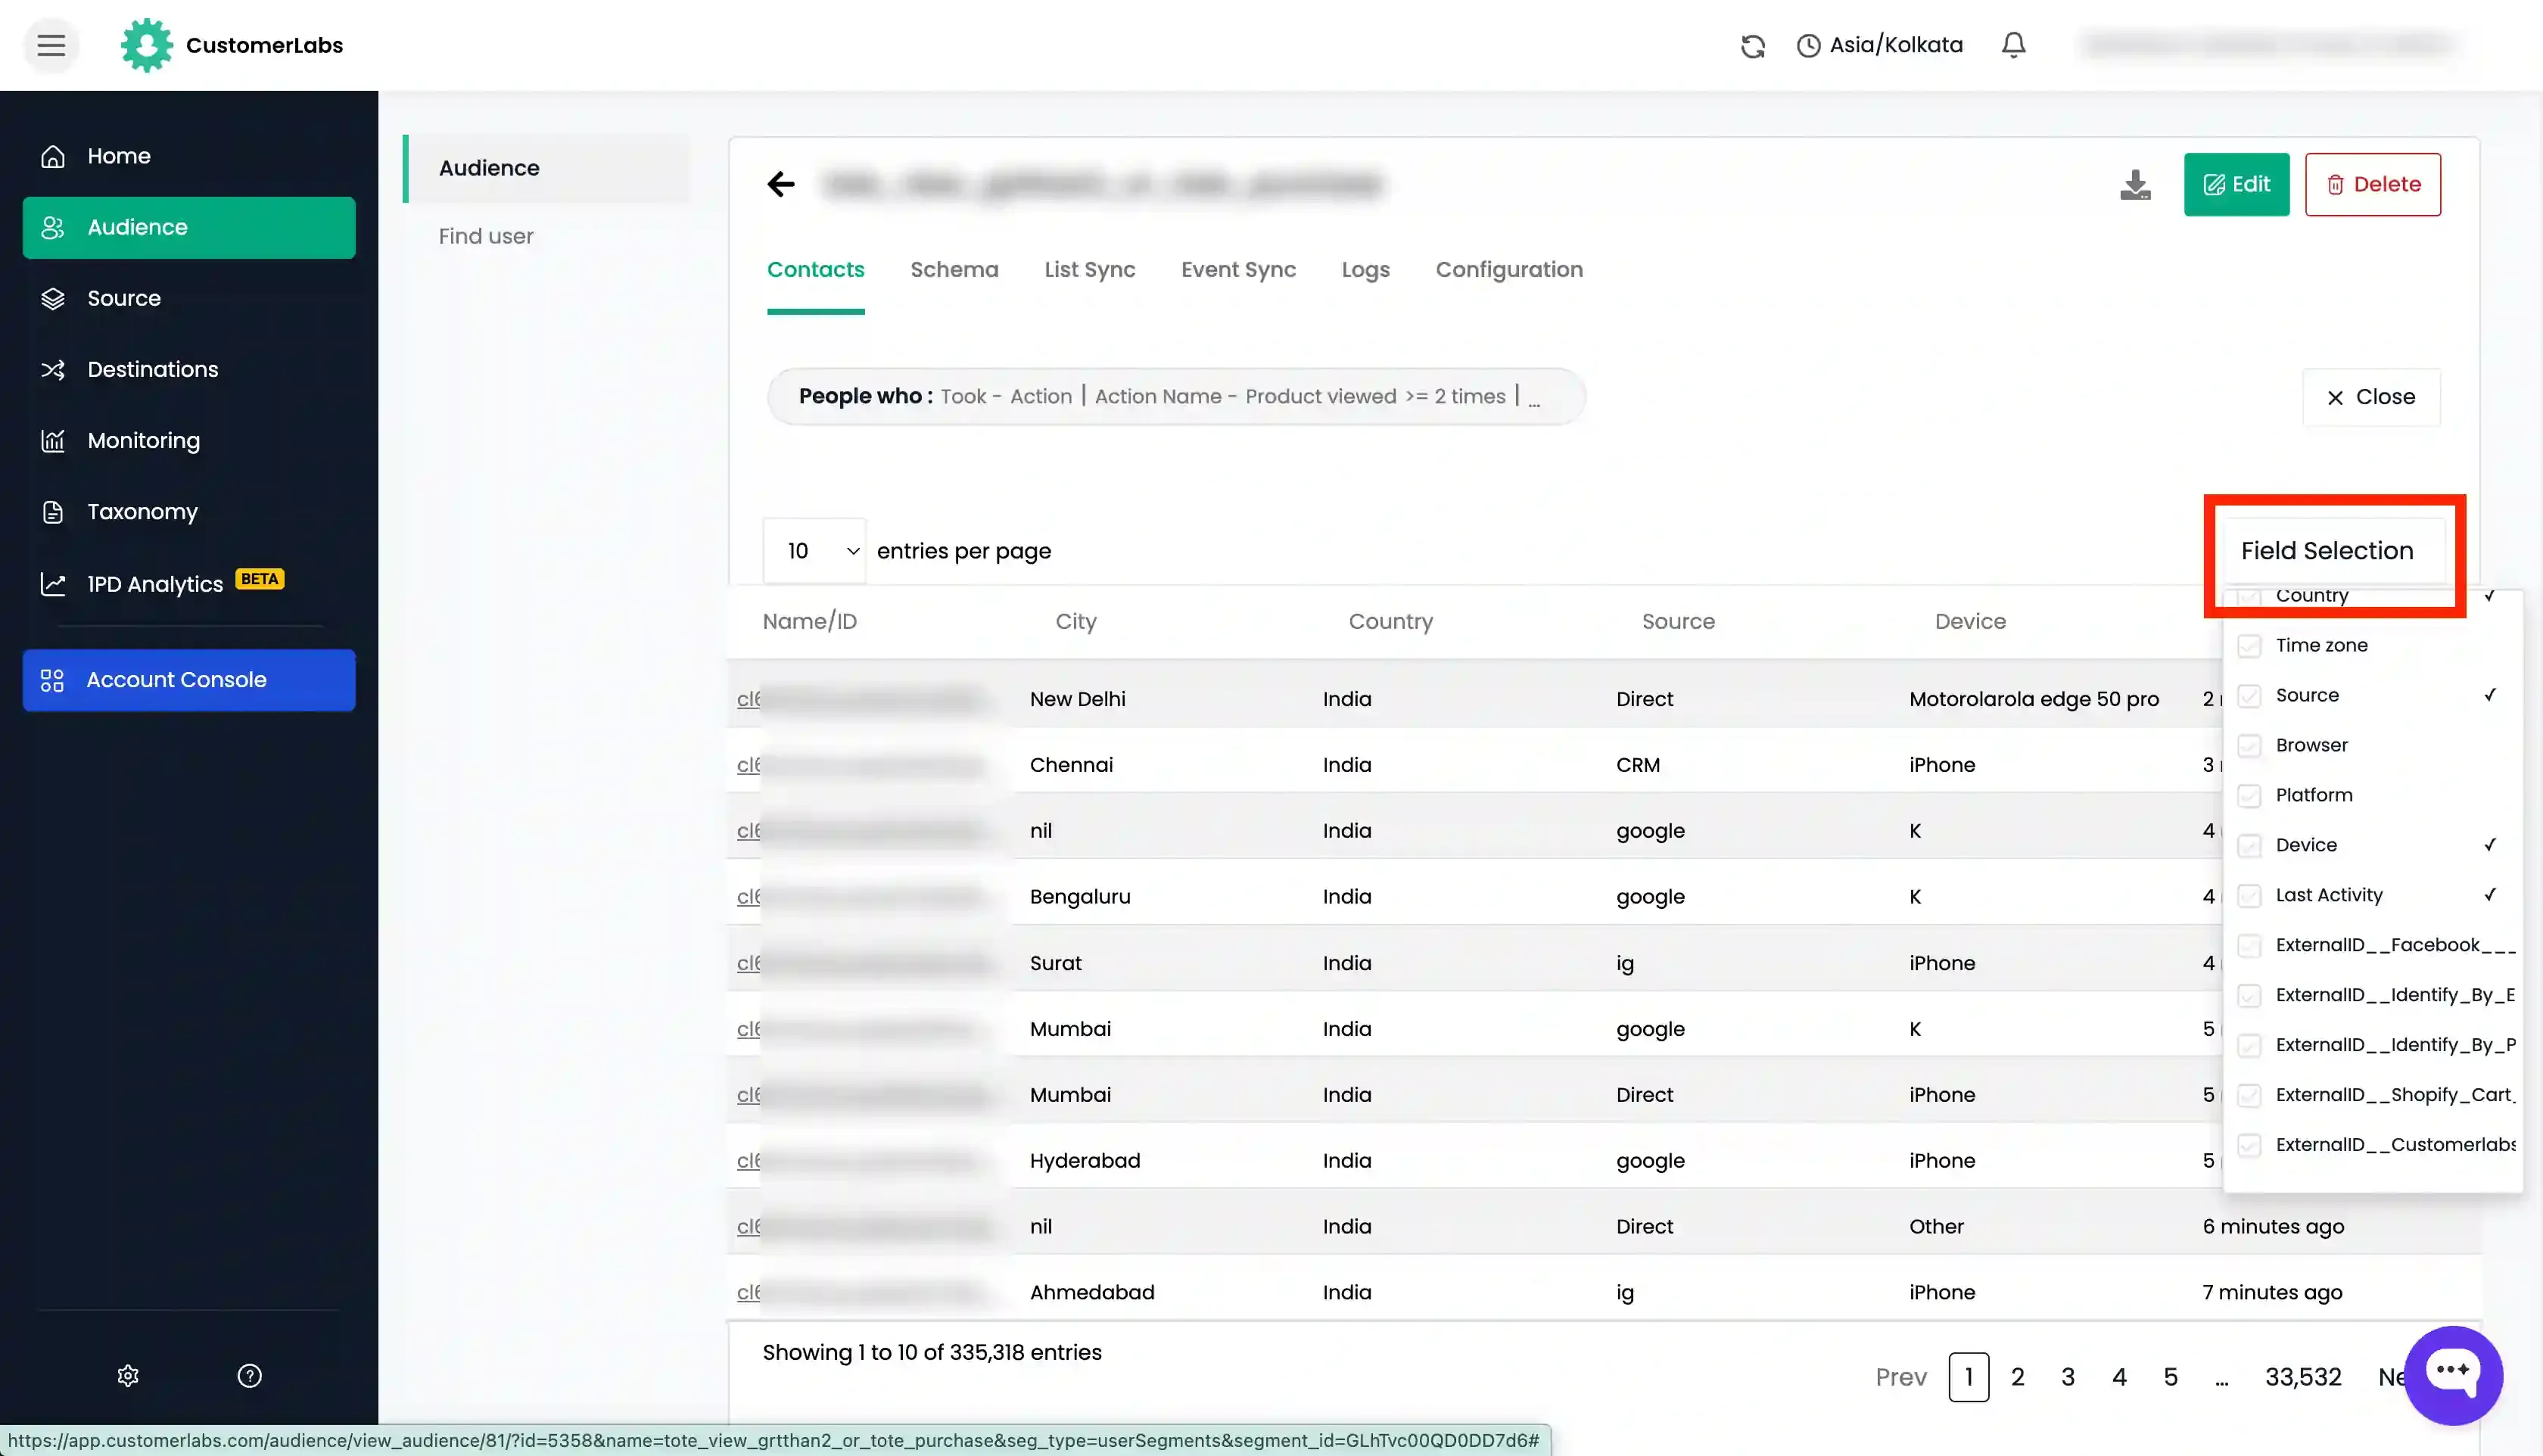2543x1456 pixels.
Task: Toggle the Source field checkbox
Action: pos(2249,696)
